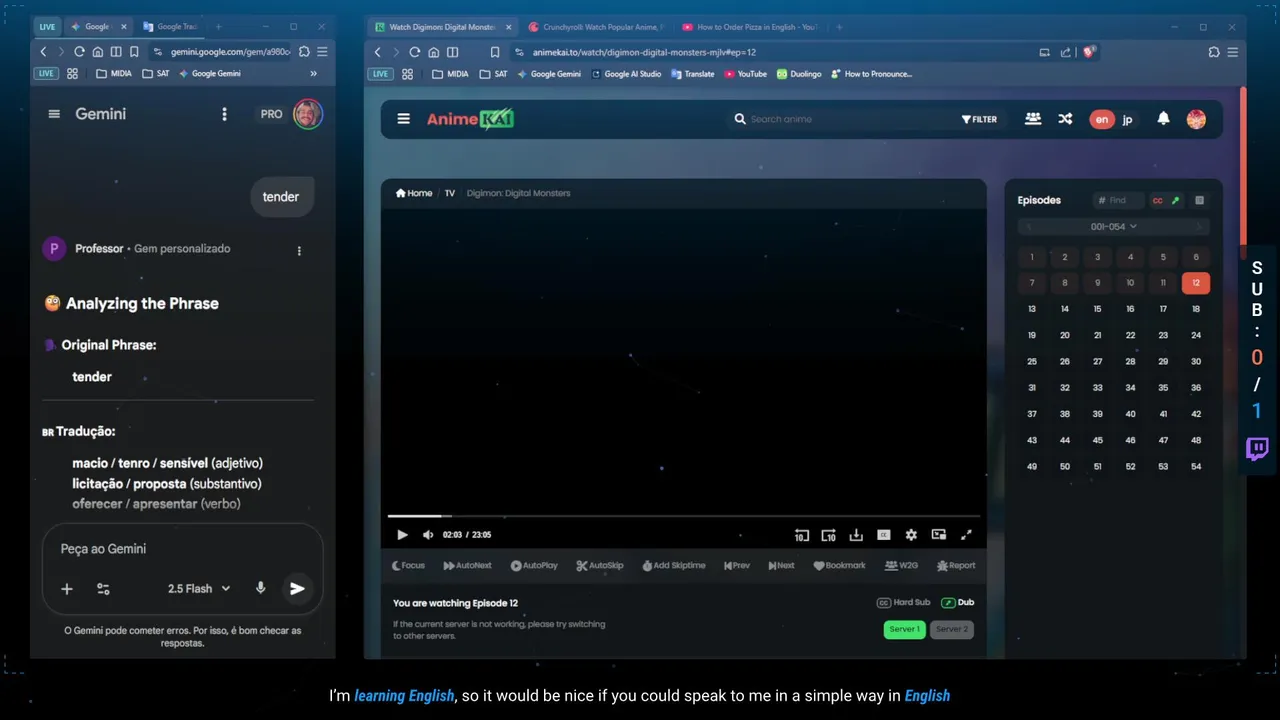Open AnimeKai notifications bell

(1163, 119)
